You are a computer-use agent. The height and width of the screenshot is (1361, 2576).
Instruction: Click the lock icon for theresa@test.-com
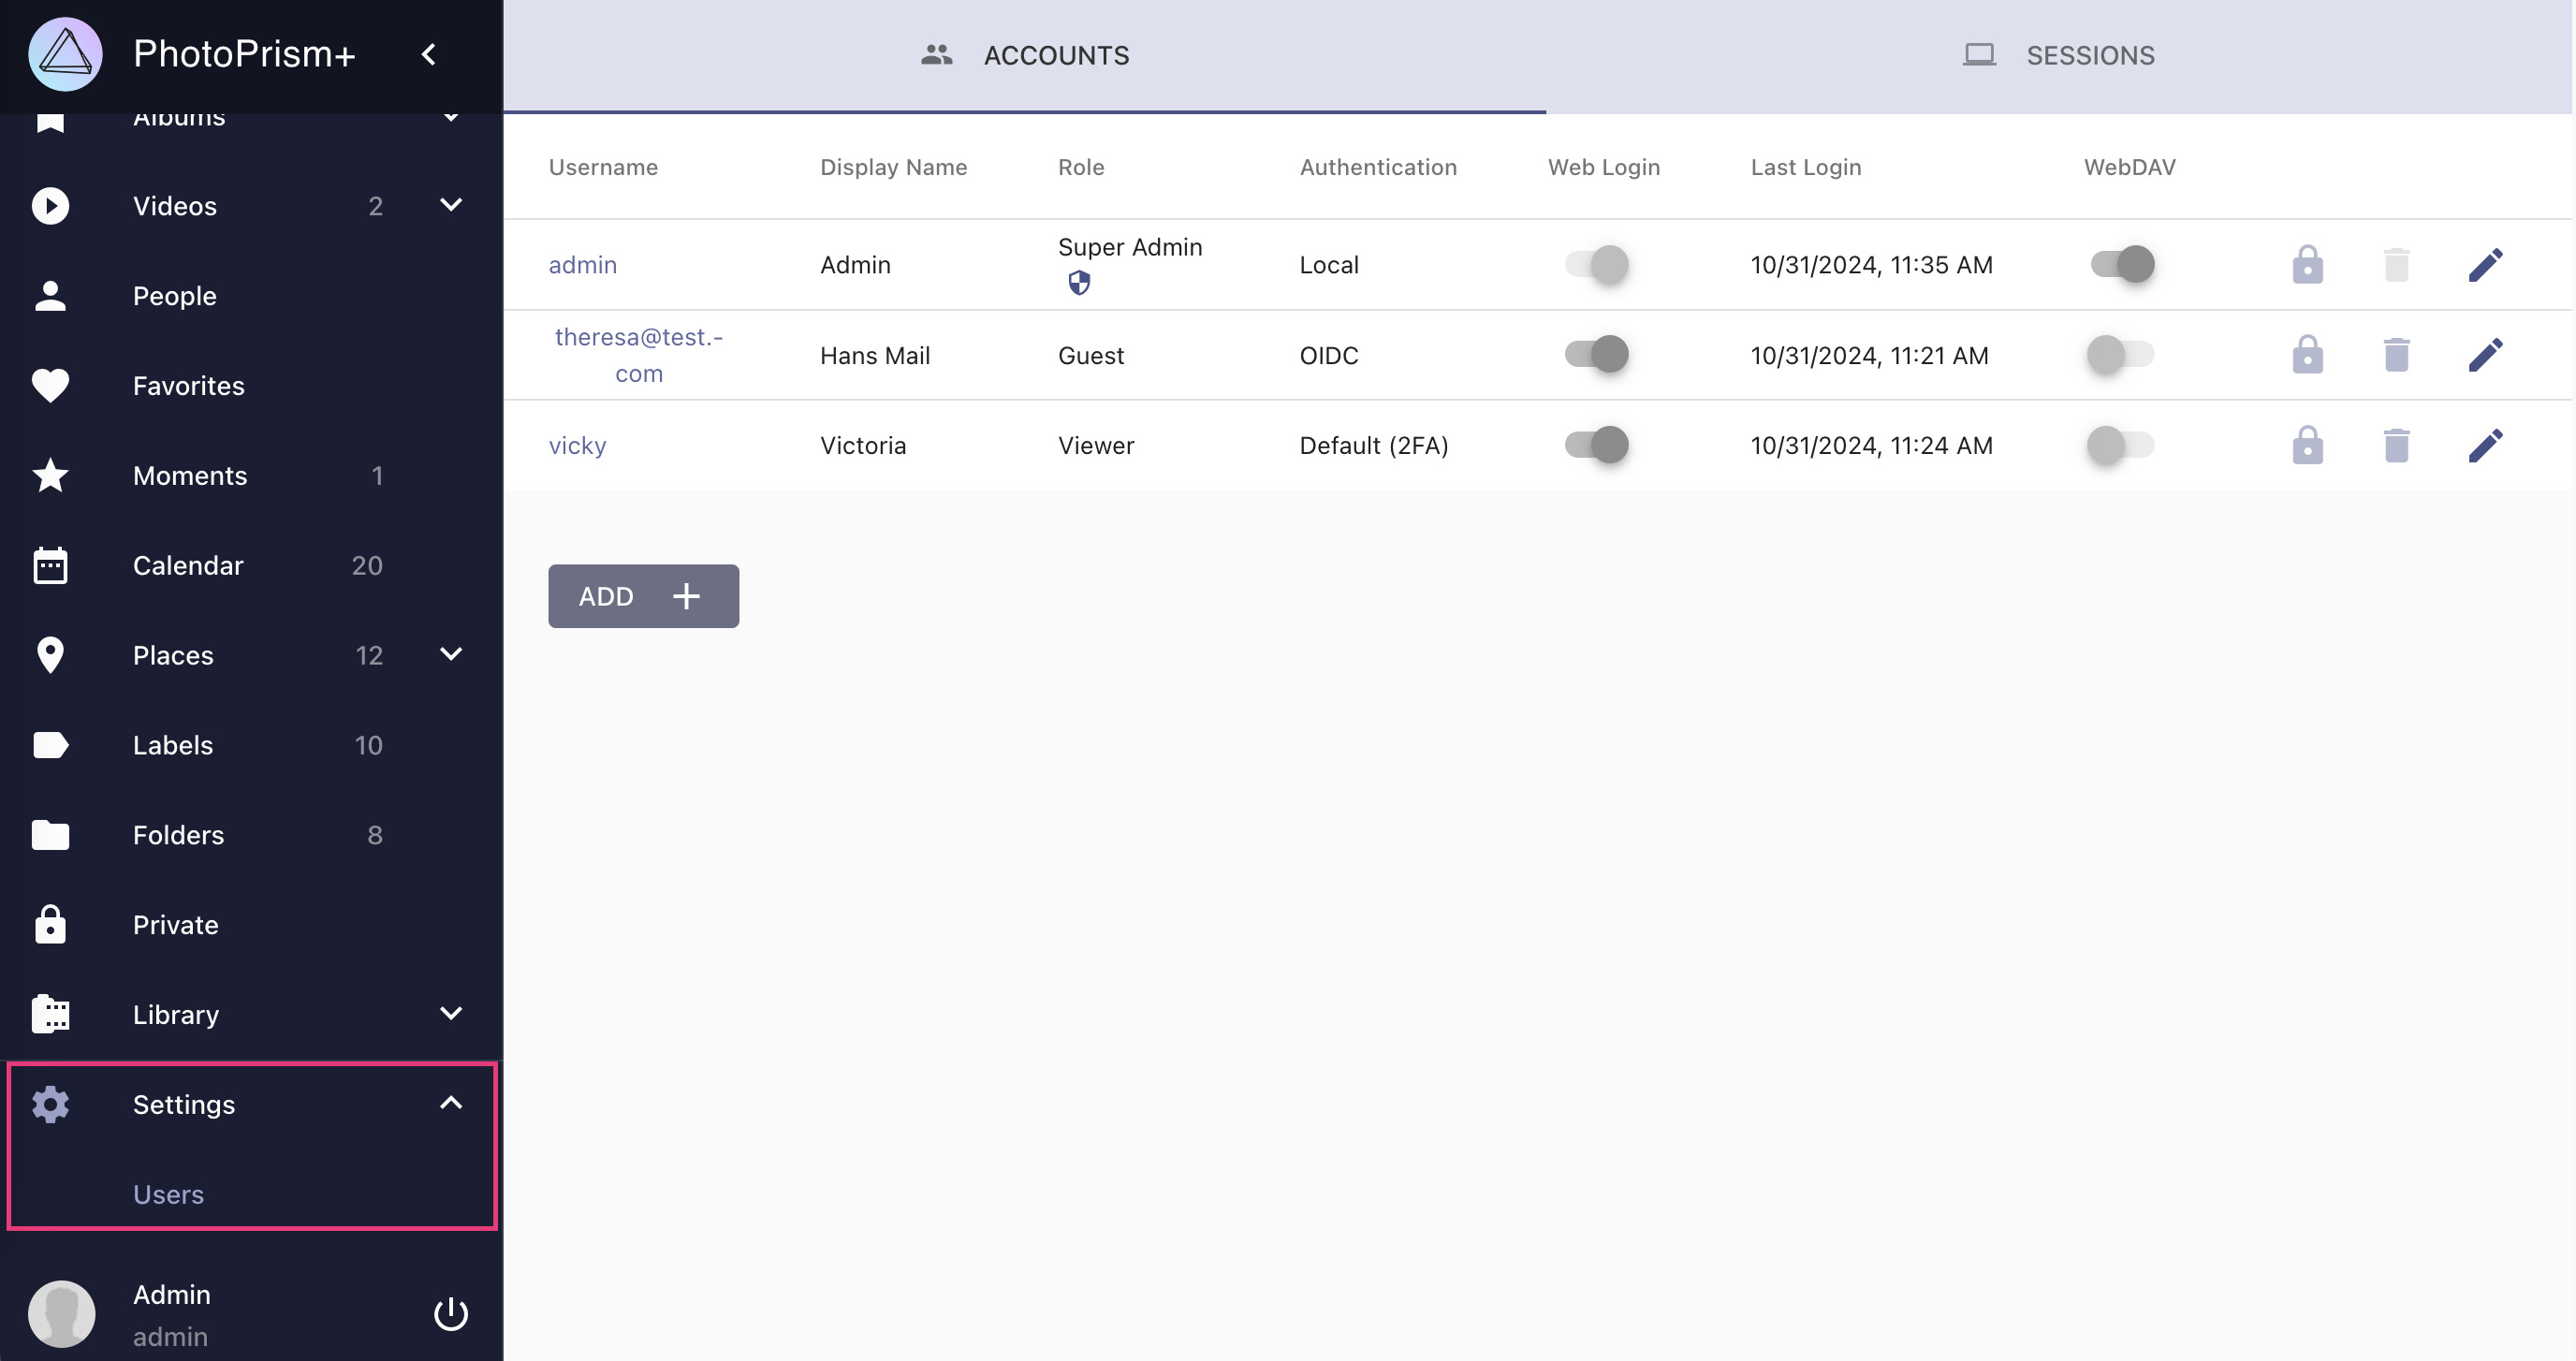[x=2306, y=355]
